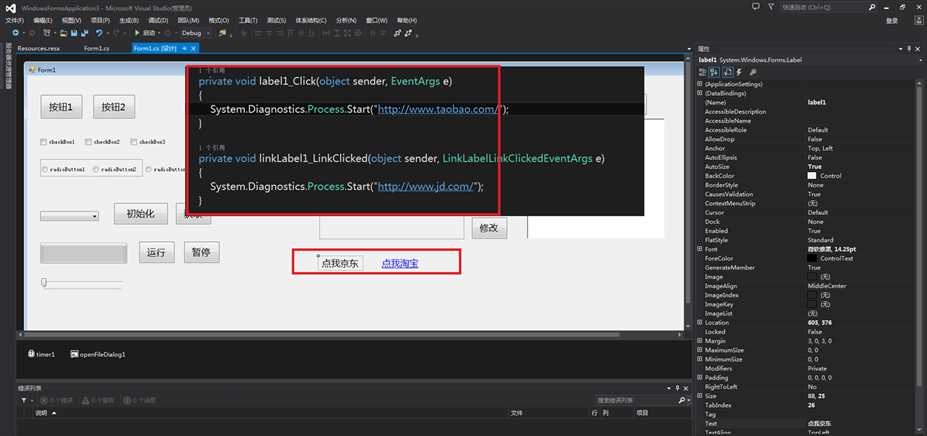Open Property Pages wrench icon
This screenshot has width=927, height=436.
point(753,72)
